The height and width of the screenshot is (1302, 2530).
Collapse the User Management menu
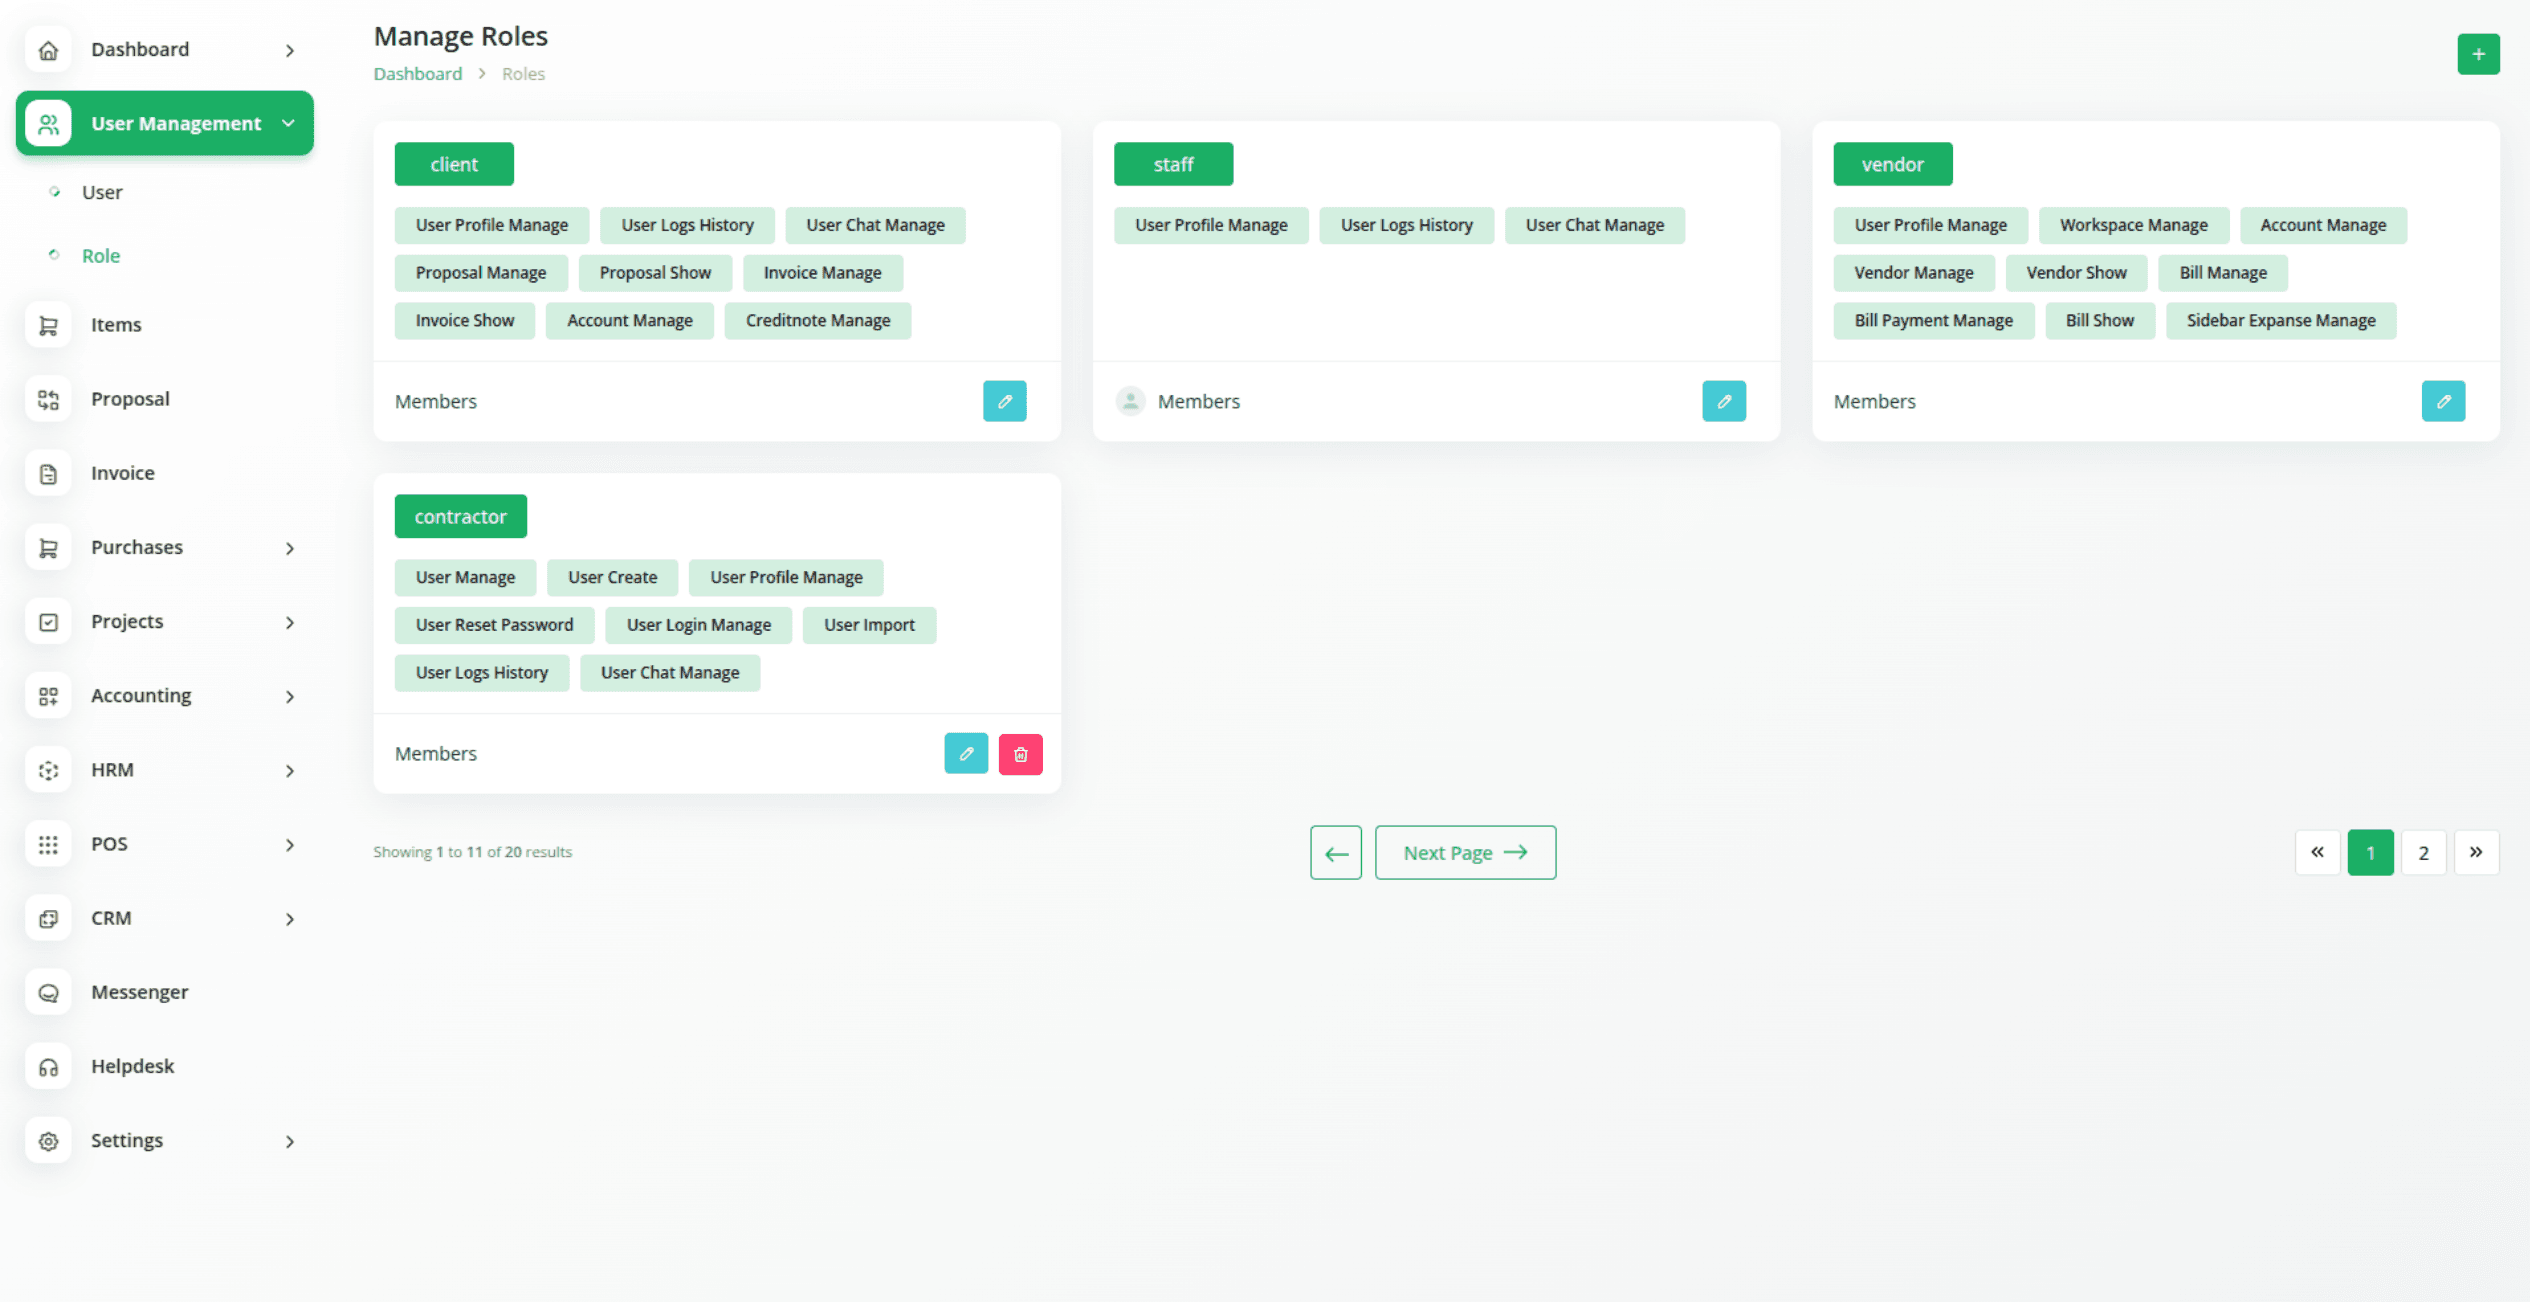pyautogui.click(x=288, y=123)
